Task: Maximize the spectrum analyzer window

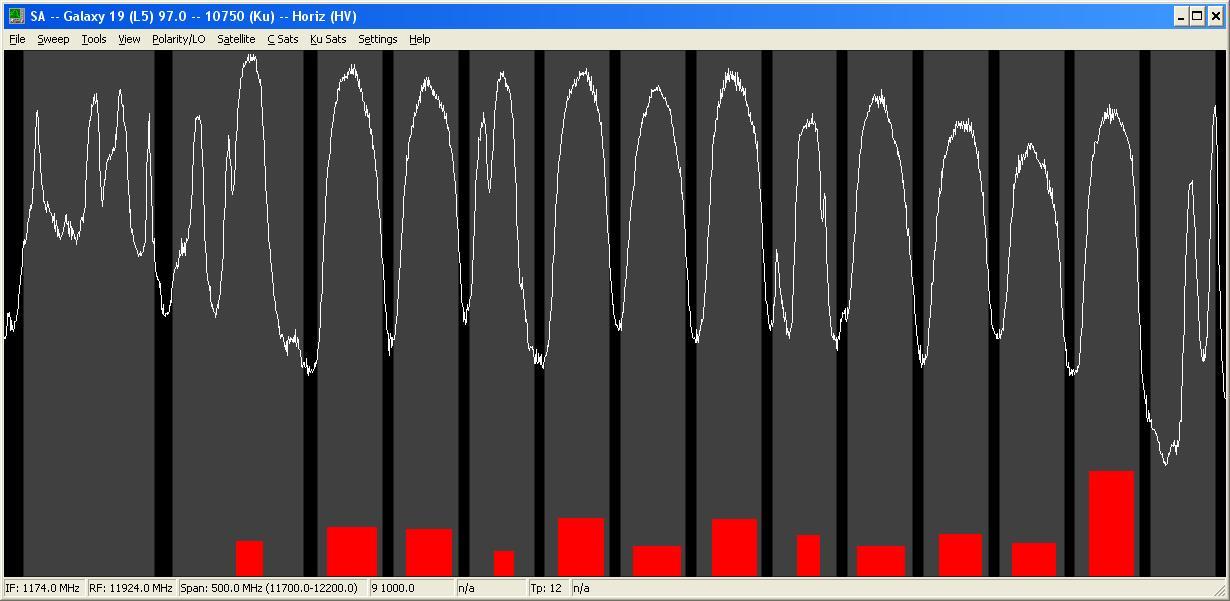Action: [x=1197, y=16]
